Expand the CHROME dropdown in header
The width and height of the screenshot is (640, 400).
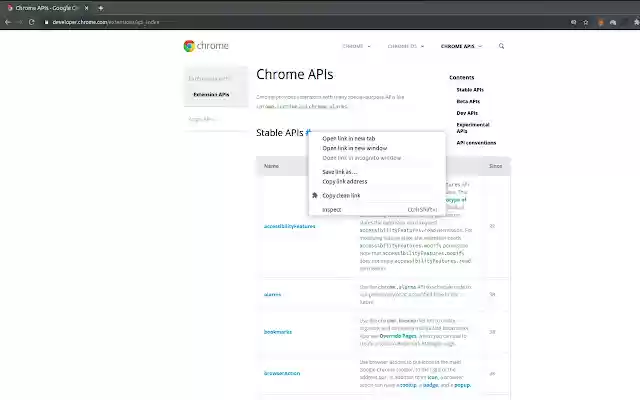pyautogui.click(x=356, y=46)
